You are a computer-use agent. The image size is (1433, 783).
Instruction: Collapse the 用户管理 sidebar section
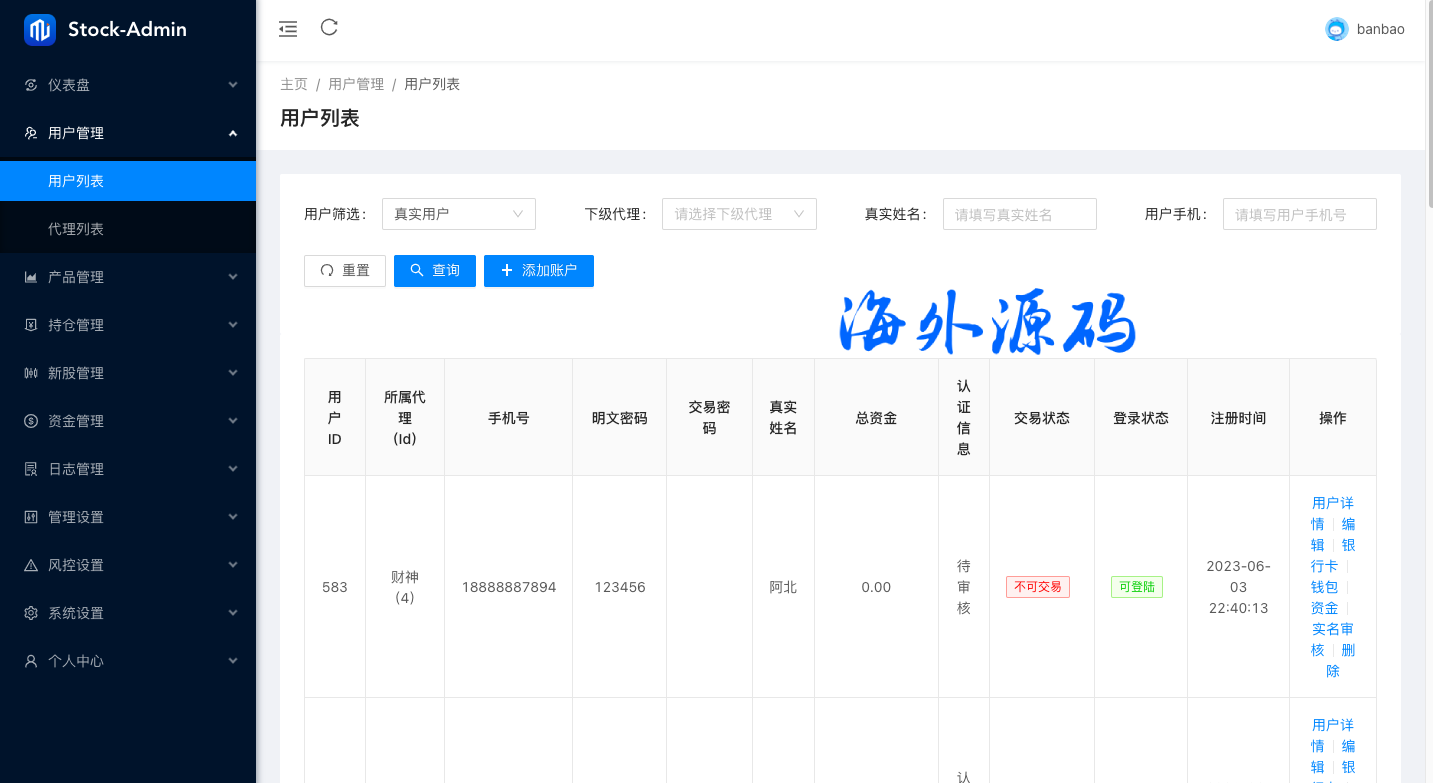click(128, 133)
